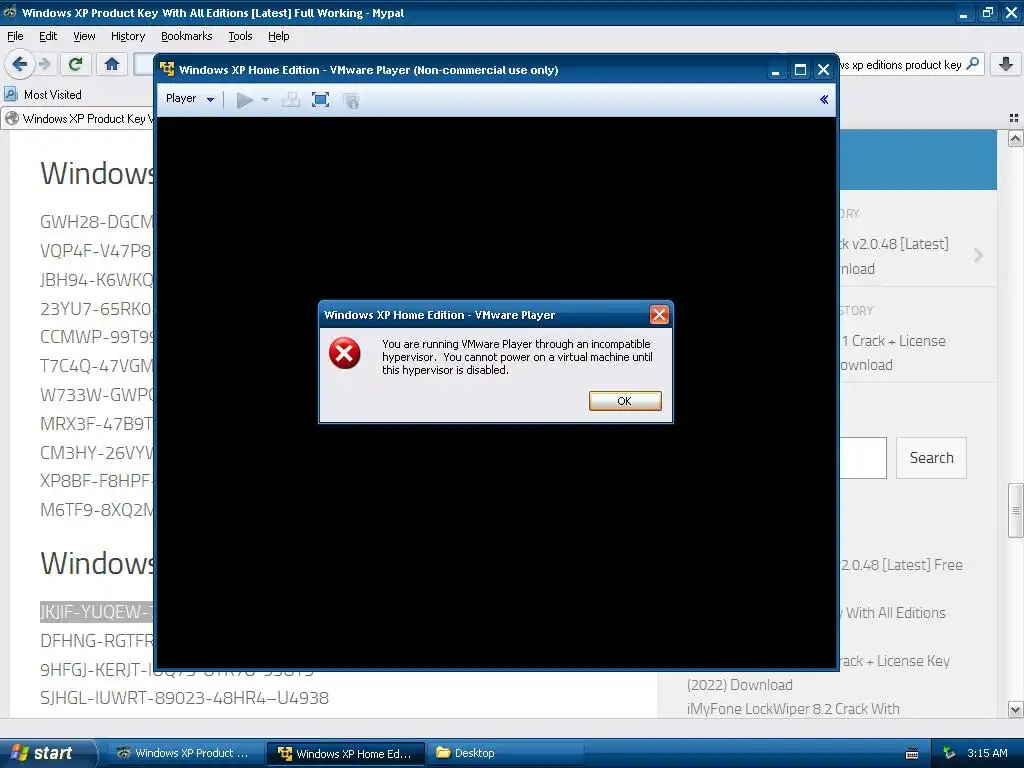The width and height of the screenshot is (1024, 768).
Task: Select the Windows XP Product Key tab
Action: pos(78,119)
